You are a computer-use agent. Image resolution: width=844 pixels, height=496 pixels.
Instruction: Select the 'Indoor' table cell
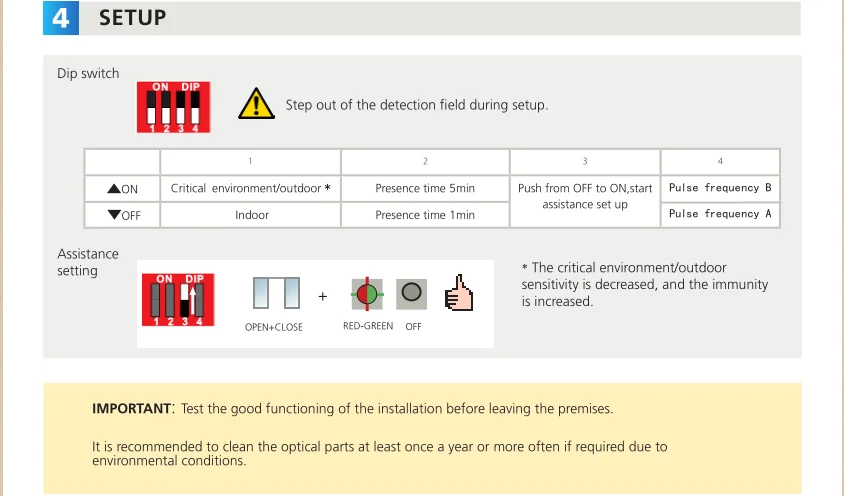tap(252, 215)
